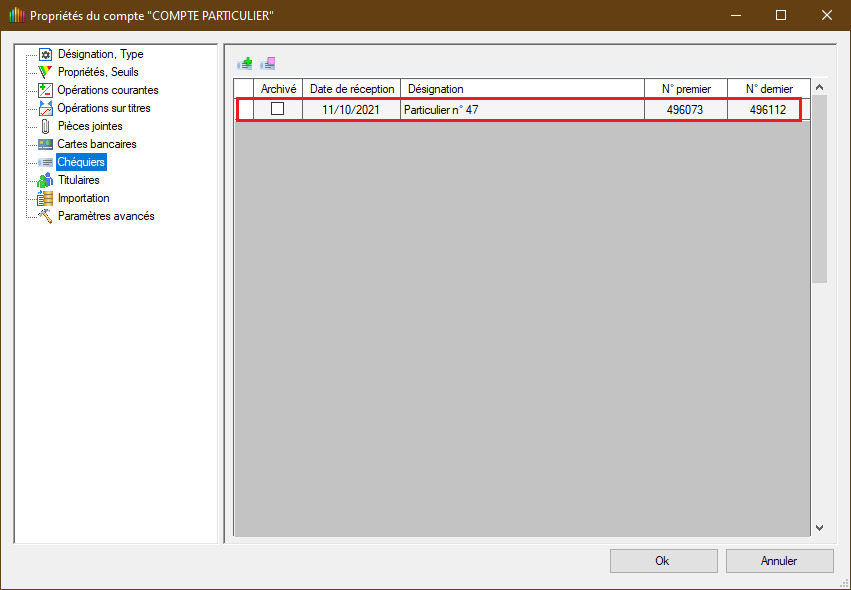Click the delete chequebook toolbar icon
Image resolution: width=851 pixels, height=590 pixels.
[x=268, y=63]
